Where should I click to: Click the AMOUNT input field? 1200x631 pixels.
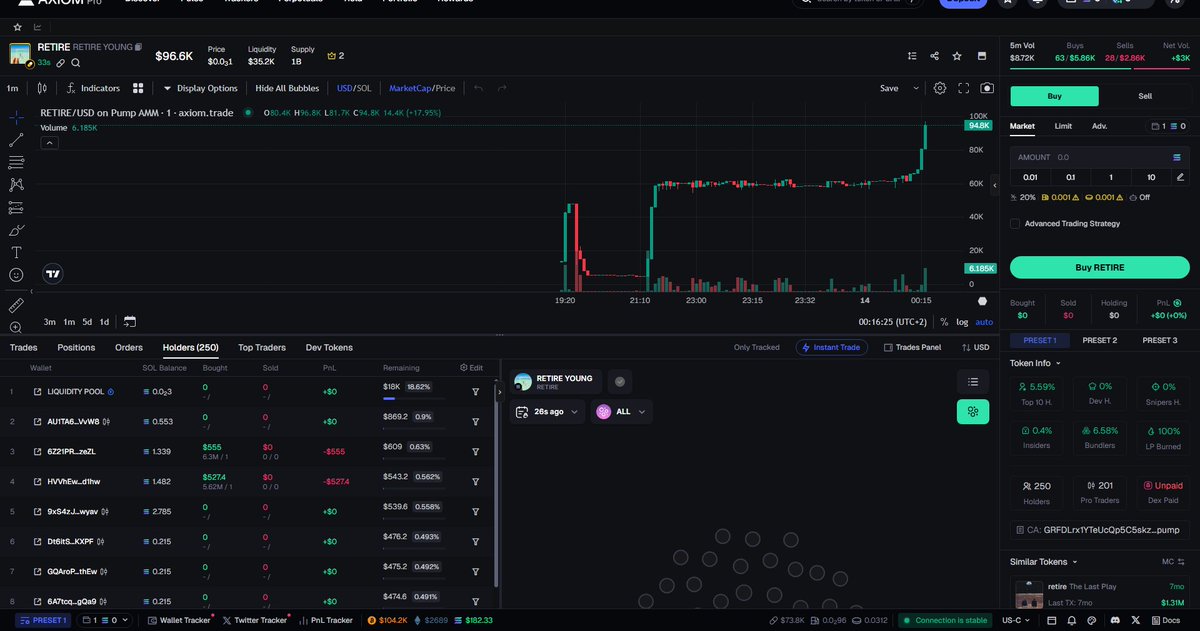1100,157
